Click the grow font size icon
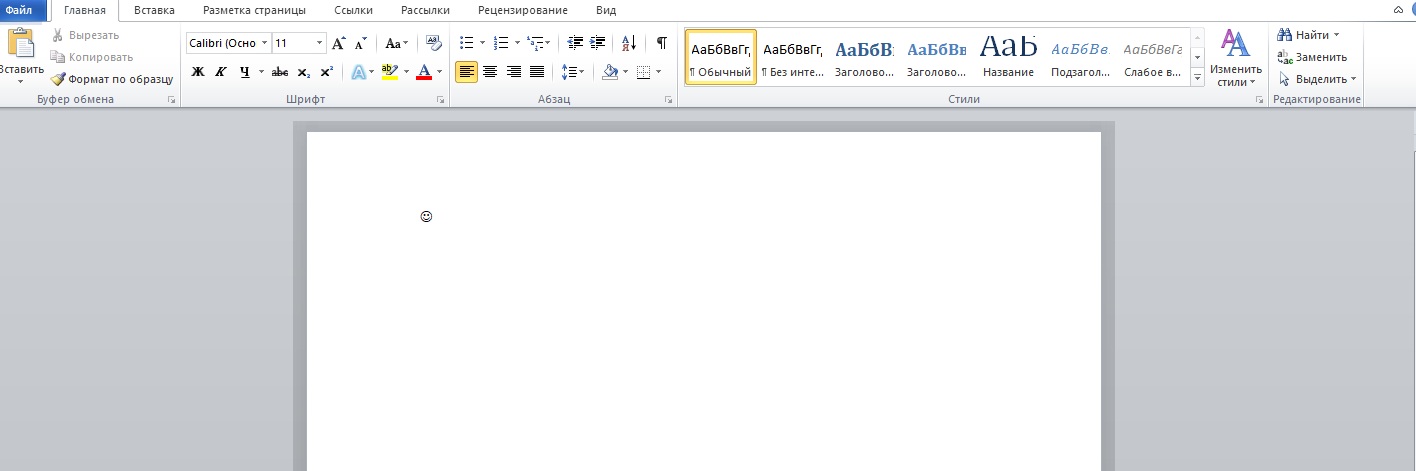 pyautogui.click(x=338, y=43)
